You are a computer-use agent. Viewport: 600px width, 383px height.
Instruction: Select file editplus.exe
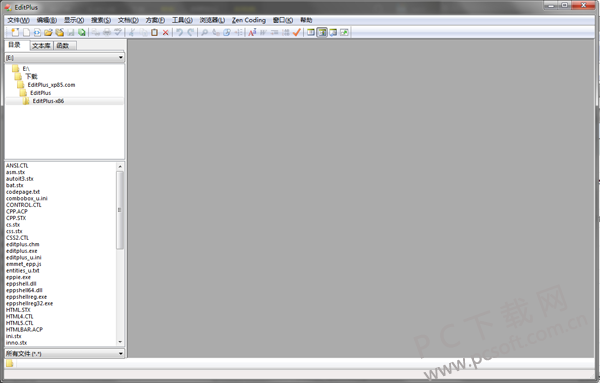point(22,251)
